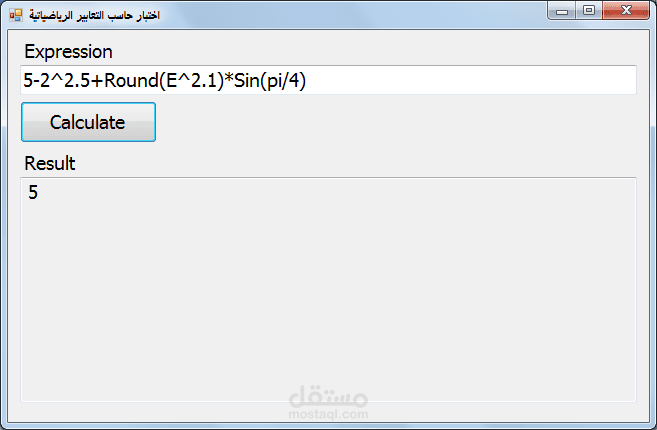Click the Result label
Screen dimensions: 657x430
[49, 163]
